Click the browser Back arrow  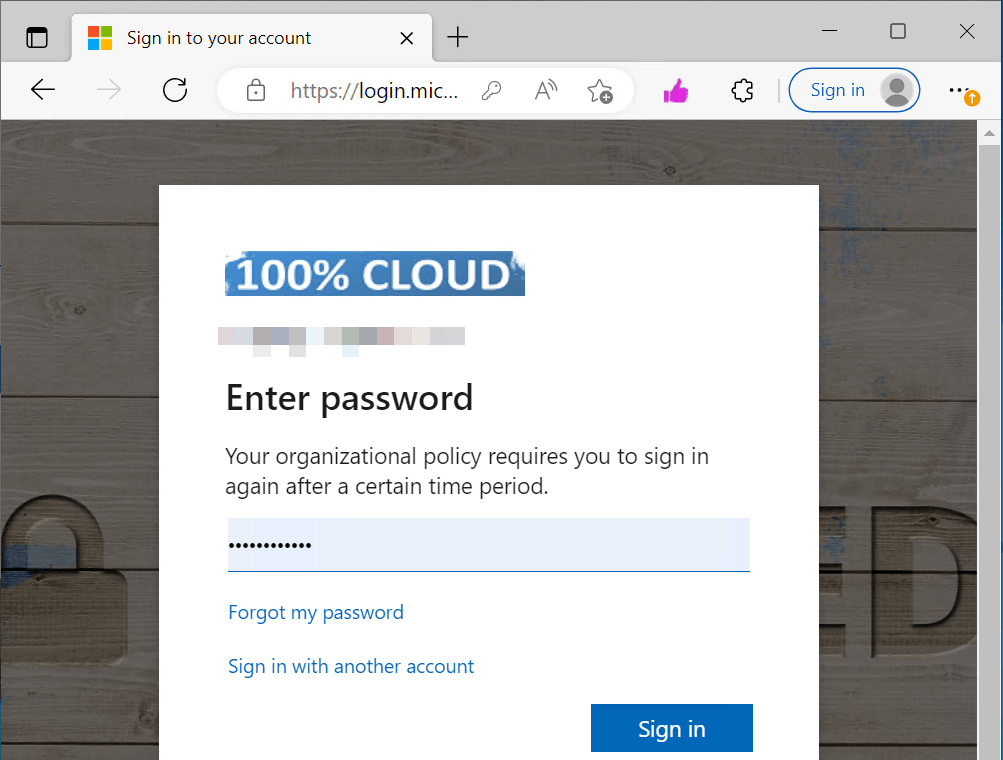point(43,91)
